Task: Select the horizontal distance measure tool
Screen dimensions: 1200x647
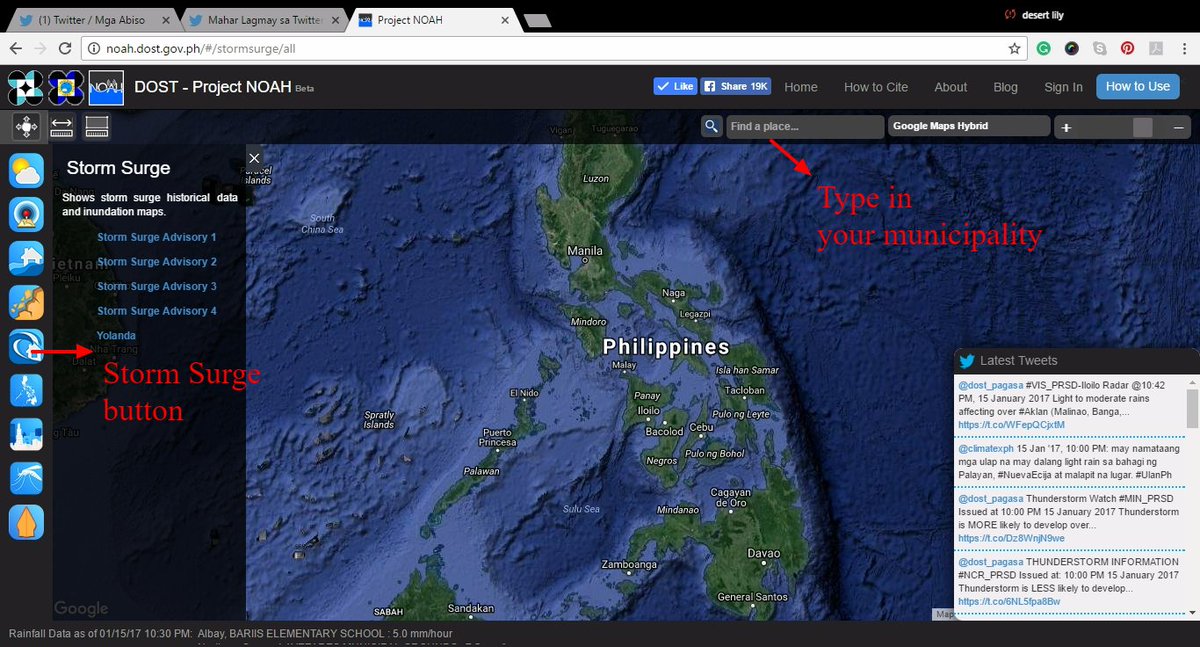Action: tap(62, 126)
